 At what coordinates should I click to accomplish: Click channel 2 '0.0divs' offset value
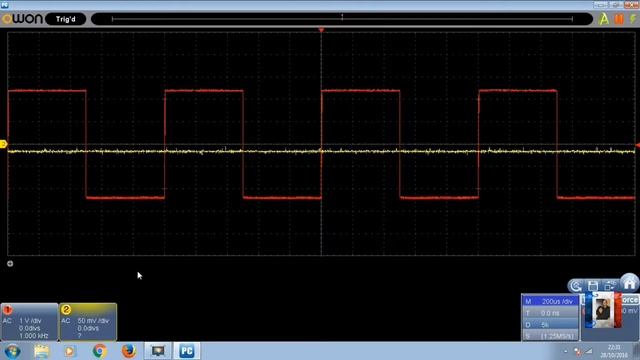pyautogui.click(x=88, y=328)
